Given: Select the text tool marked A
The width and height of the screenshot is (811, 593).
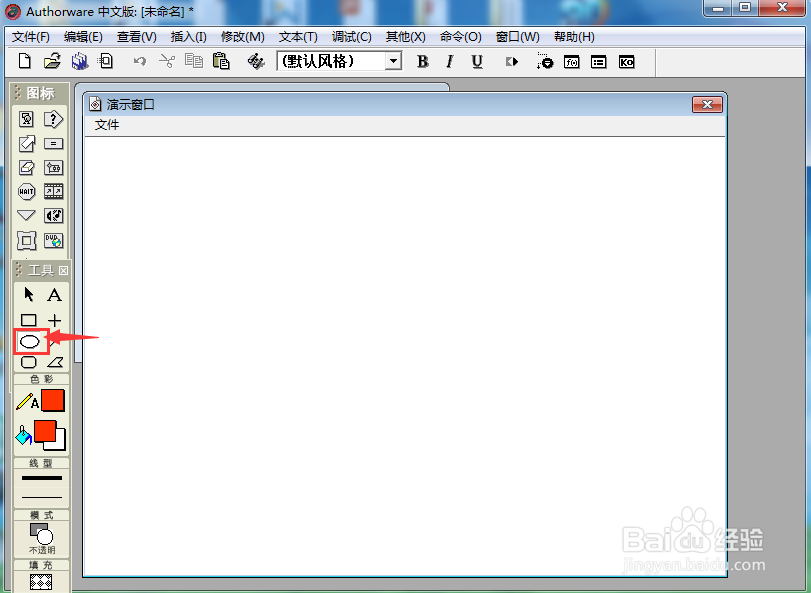Looking at the screenshot, I should [54, 295].
